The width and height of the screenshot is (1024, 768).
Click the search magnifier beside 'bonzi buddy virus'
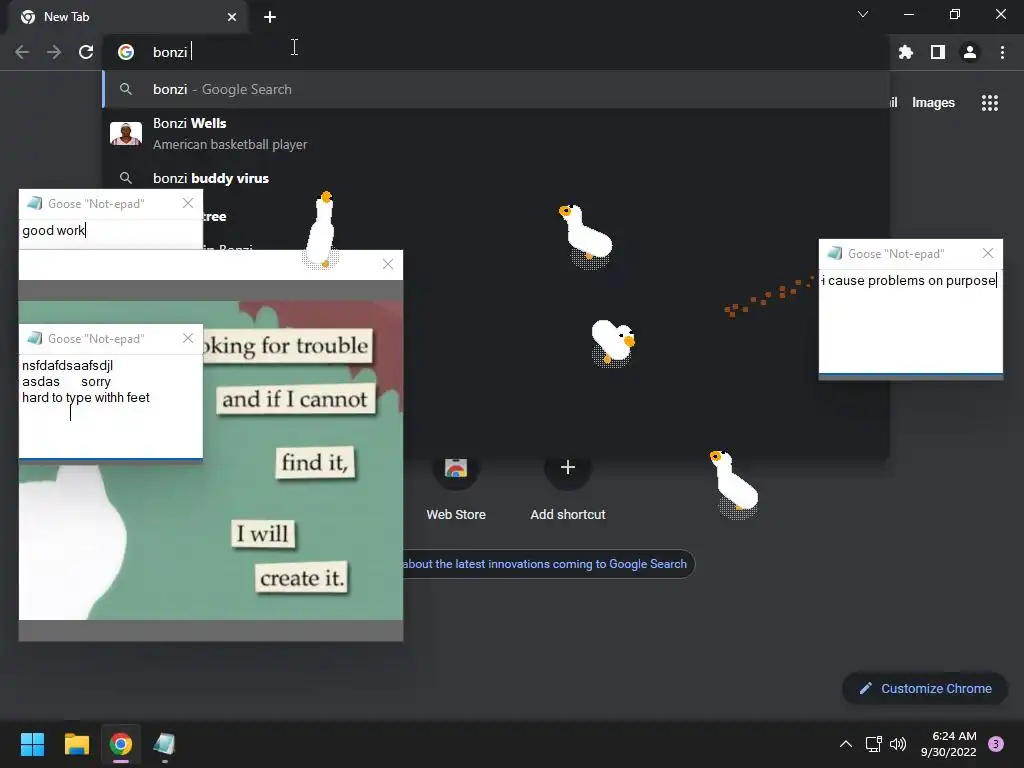126,178
